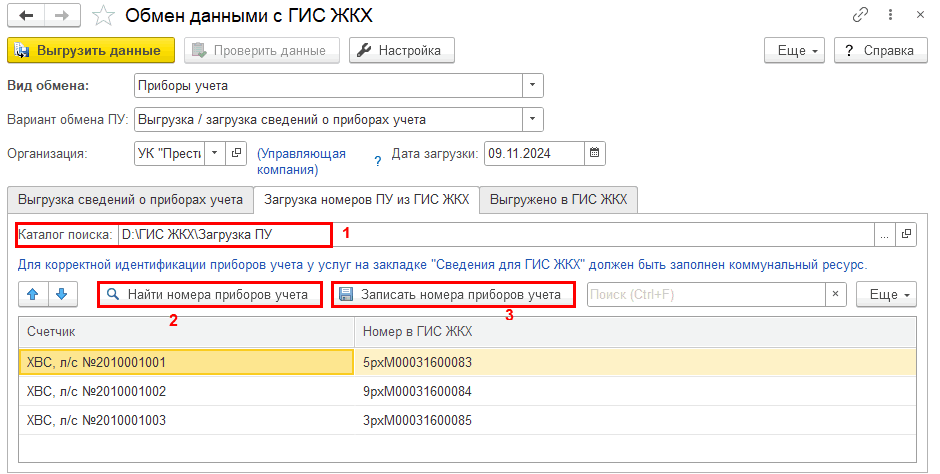940x474 pixels.
Task: Open the organization card icon next to УК
Action: coord(236,153)
